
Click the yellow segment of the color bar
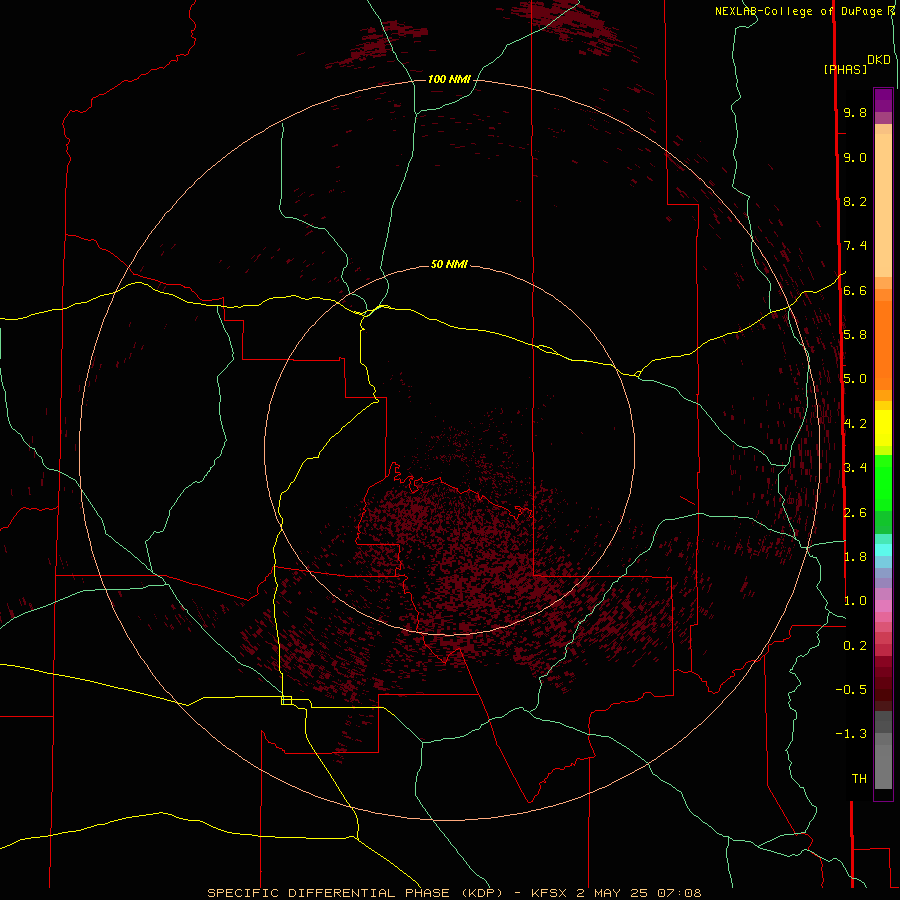(x=883, y=428)
